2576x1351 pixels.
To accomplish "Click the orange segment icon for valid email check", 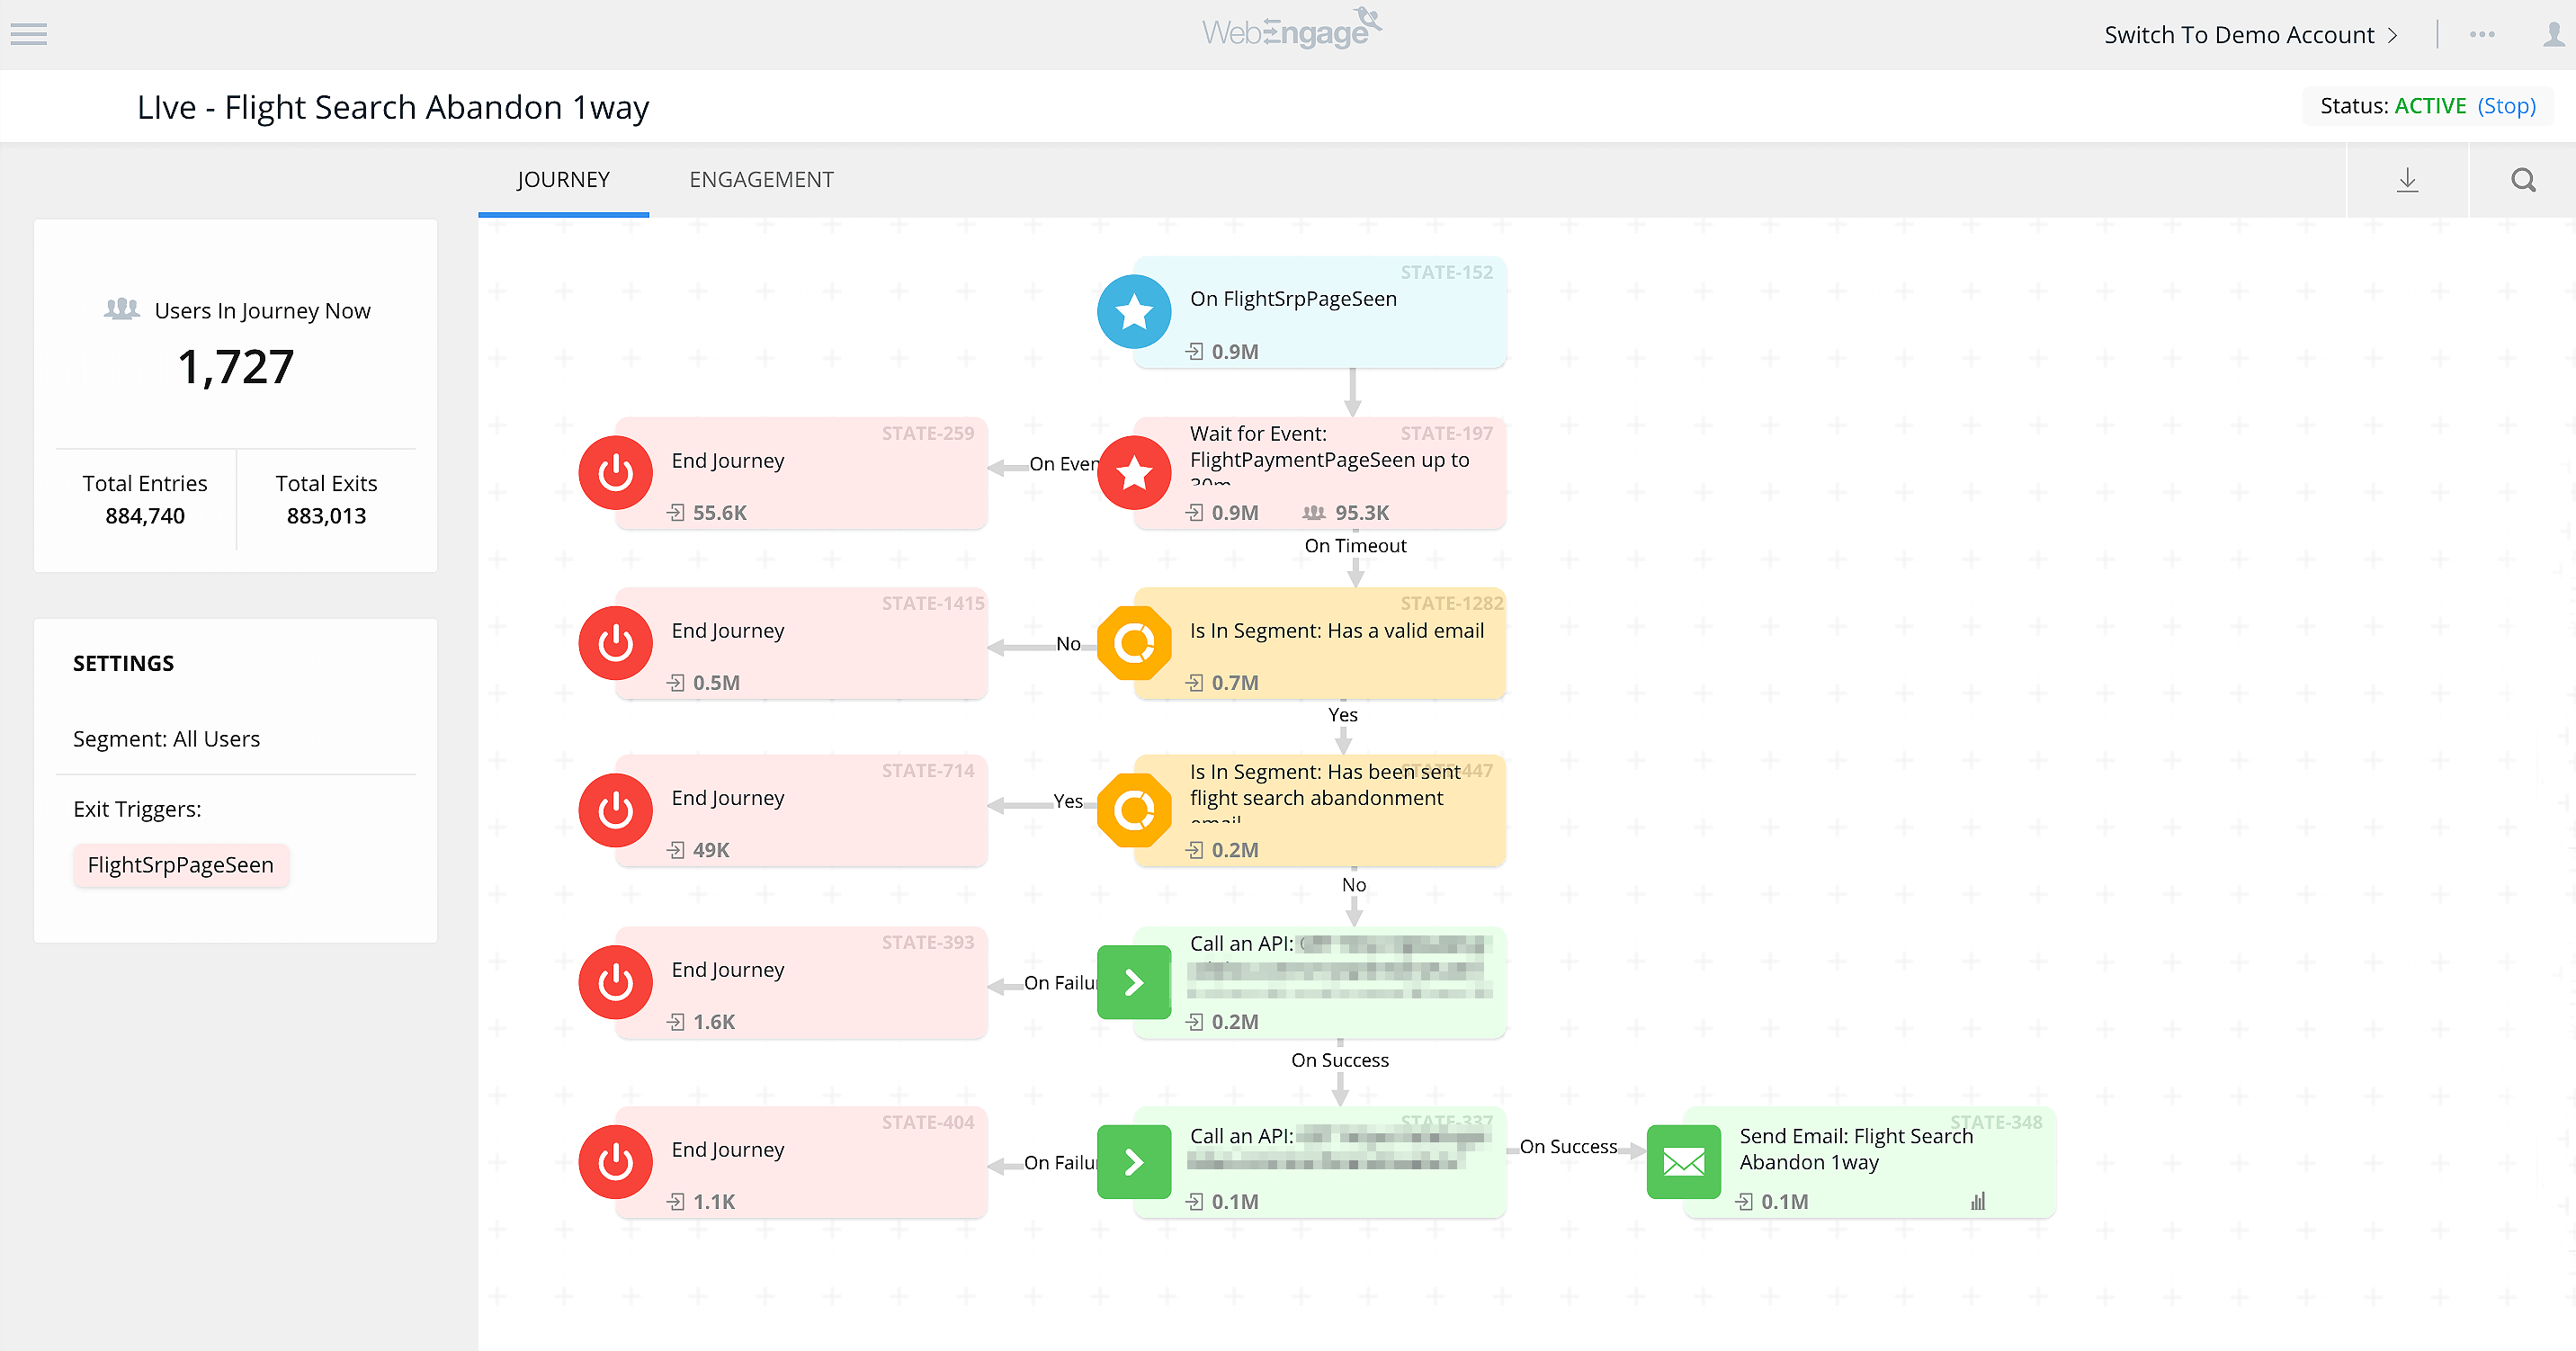I will [x=1133, y=643].
